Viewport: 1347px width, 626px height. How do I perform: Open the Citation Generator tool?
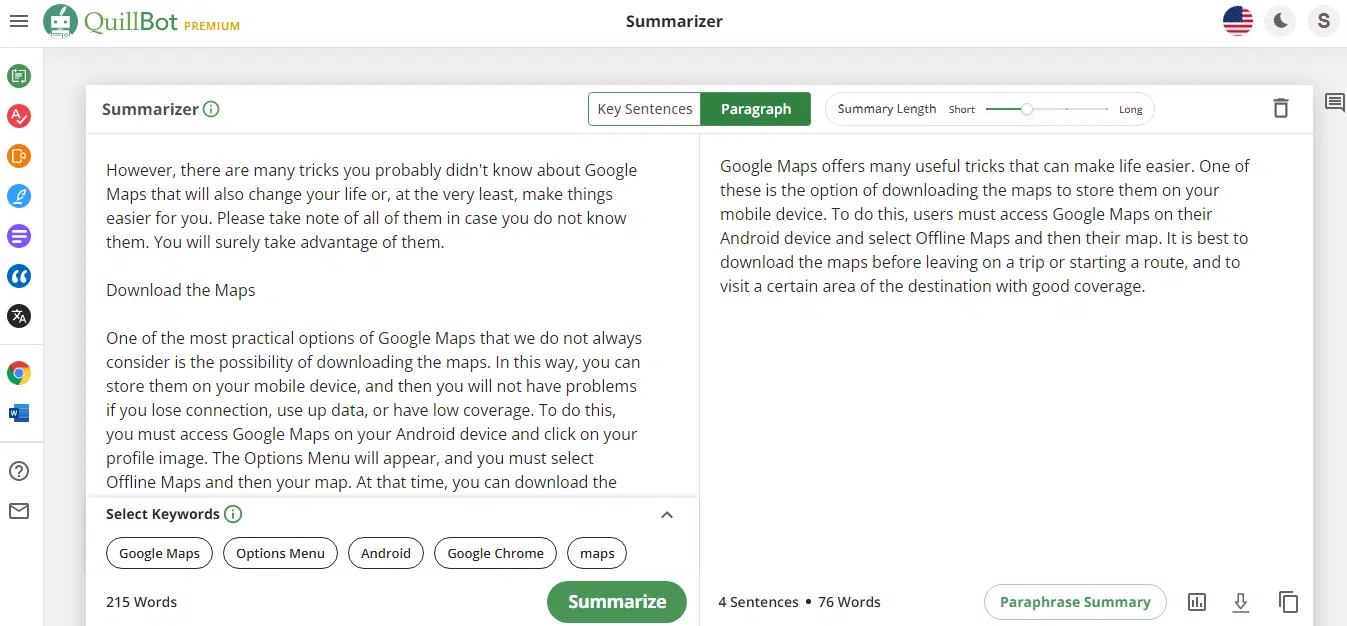pos(20,276)
